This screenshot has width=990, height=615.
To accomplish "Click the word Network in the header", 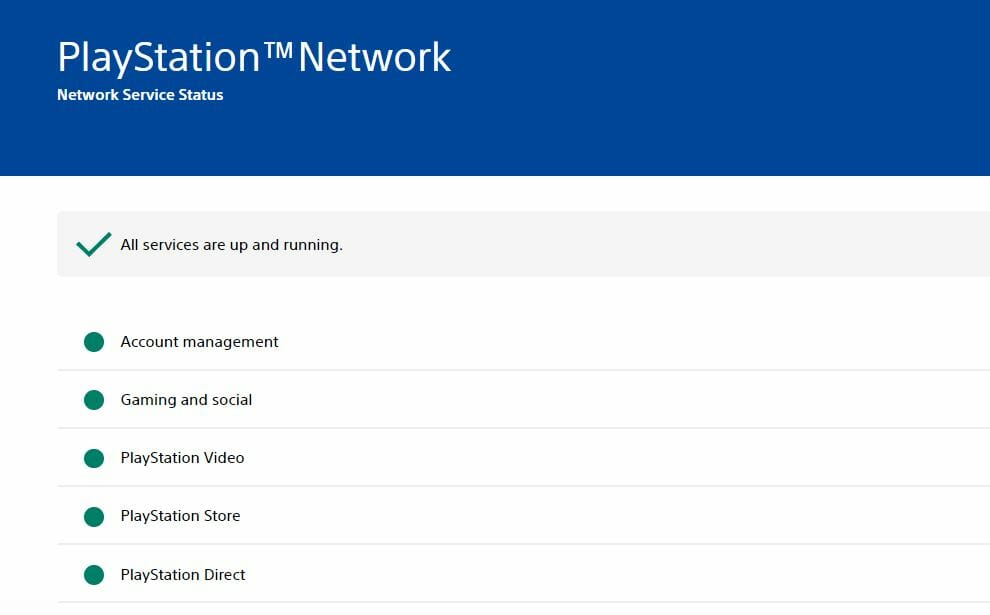I will pos(374,57).
